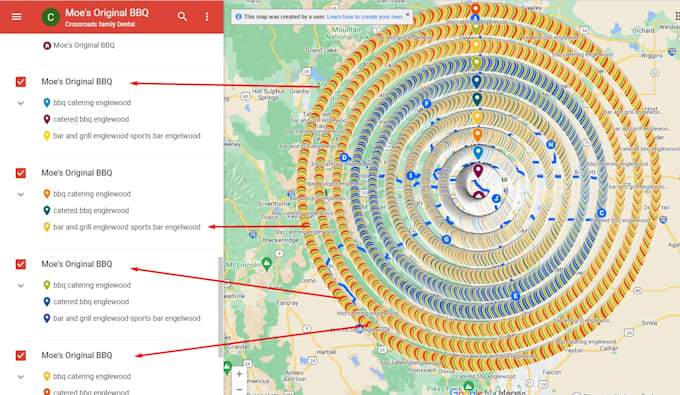Click the orange map pin below the yellow pin
Viewport: 680px width, 395px height.
477,135
